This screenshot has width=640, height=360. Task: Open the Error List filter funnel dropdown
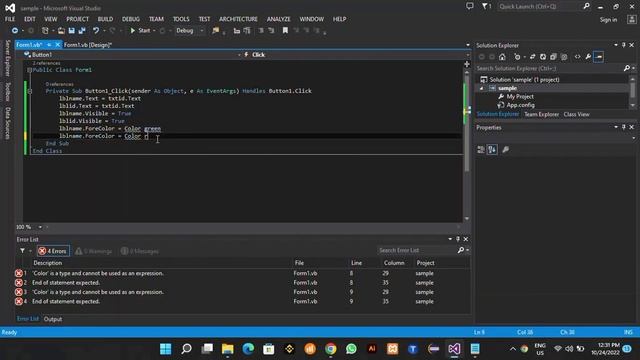(x=25, y=251)
